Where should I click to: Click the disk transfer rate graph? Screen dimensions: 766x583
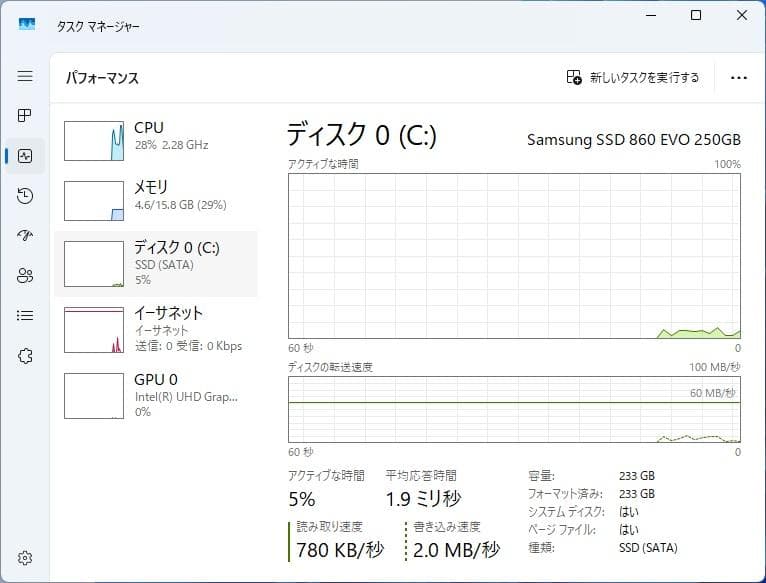pyautogui.click(x=514, y=410)
